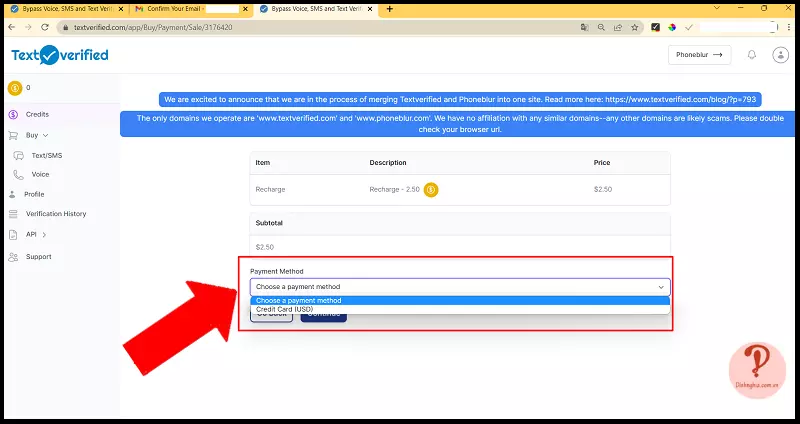This screenshot has width=800, height=424.
Task: Open Credits in the sidebar
Action: pos(37,114)
